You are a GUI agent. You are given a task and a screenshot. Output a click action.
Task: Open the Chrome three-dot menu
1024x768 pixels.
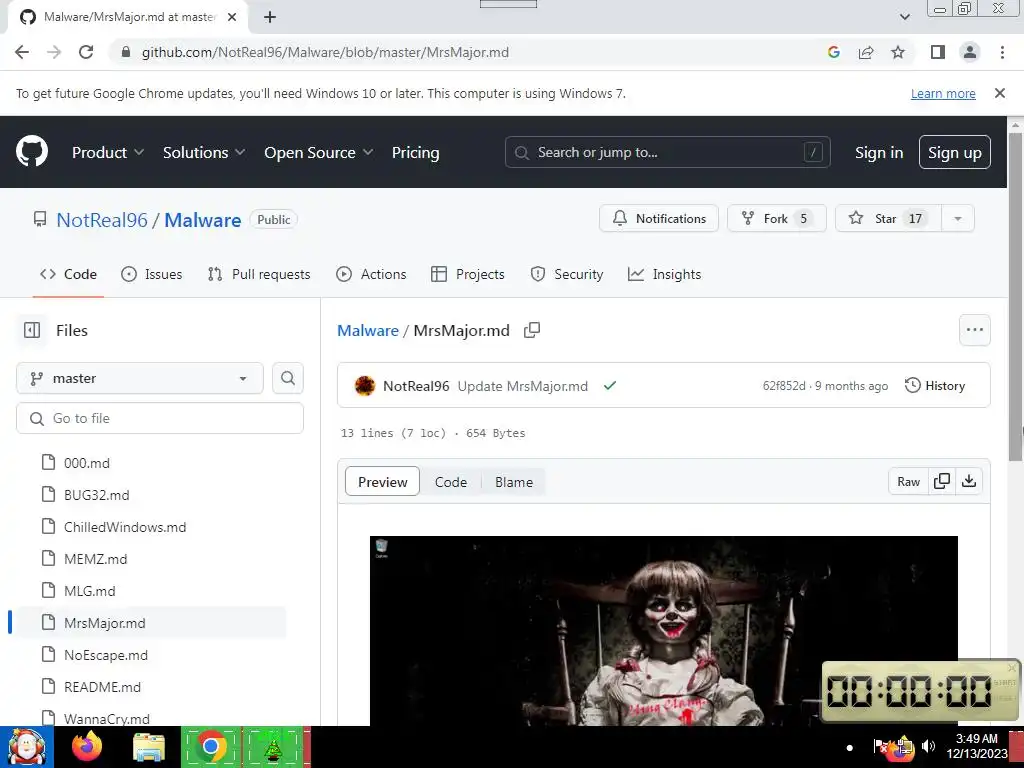point(1002,52)
